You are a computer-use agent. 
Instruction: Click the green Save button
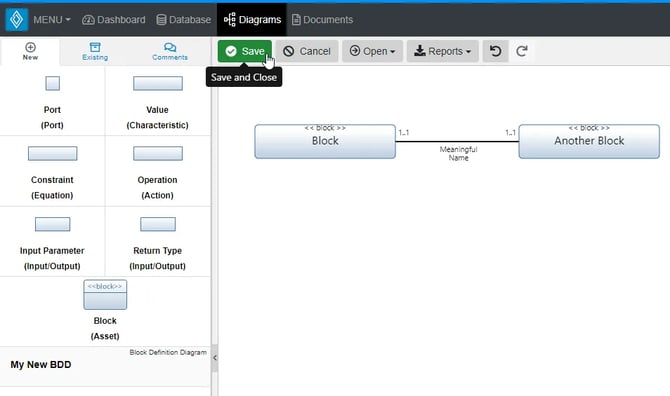pos(244,51)
